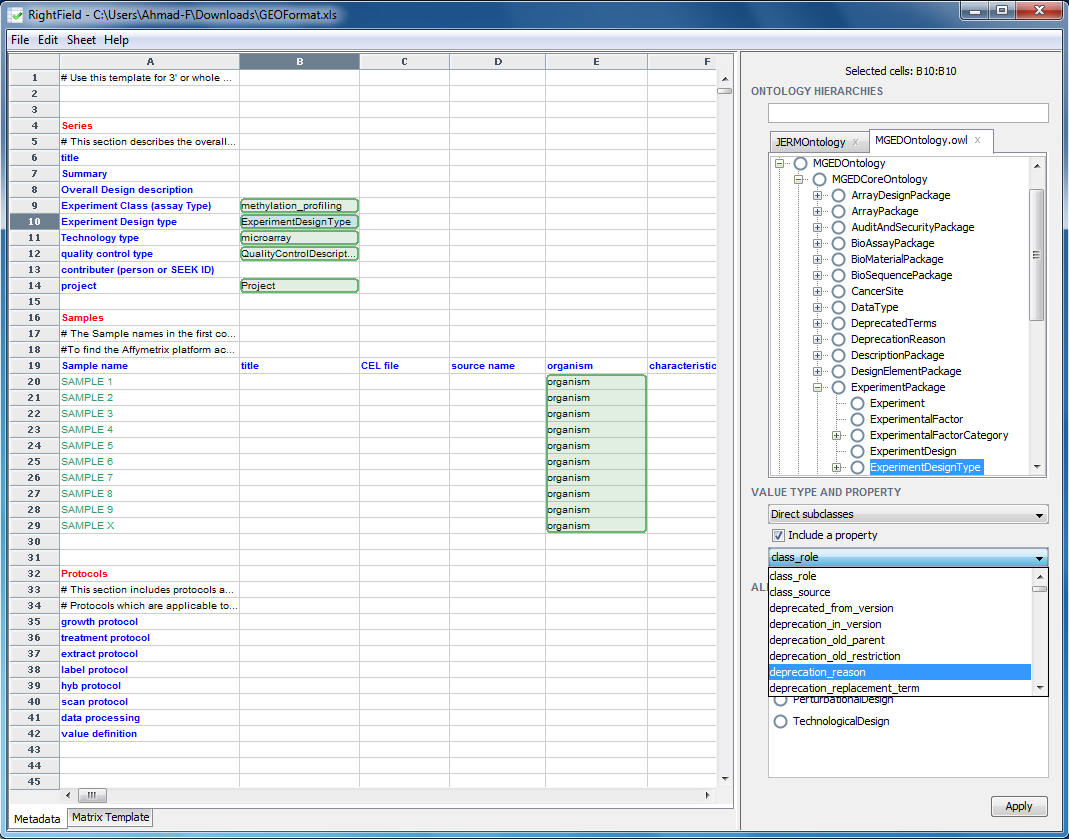
Task: Click the circle icon next to TechnologicalDesign
Action: tap(780, 721)
